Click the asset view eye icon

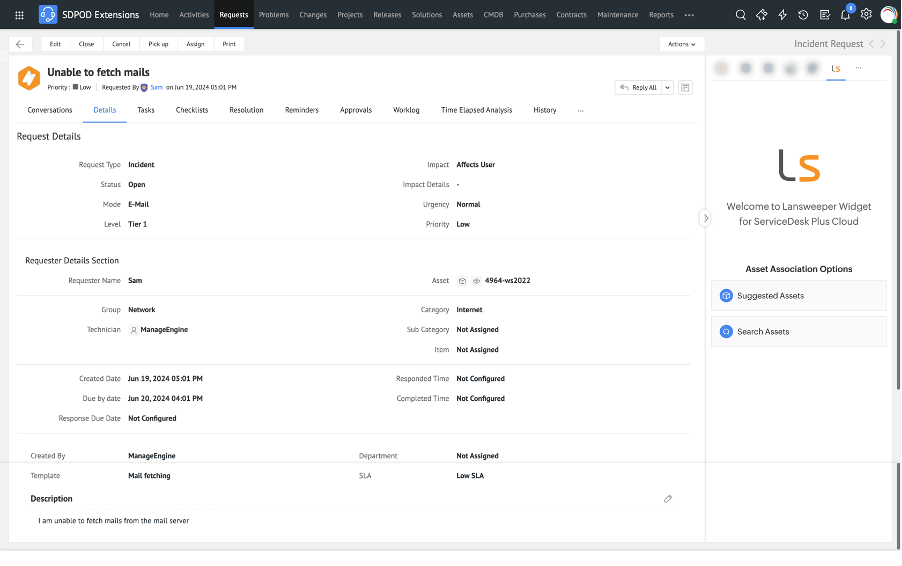tap(476, 281)
